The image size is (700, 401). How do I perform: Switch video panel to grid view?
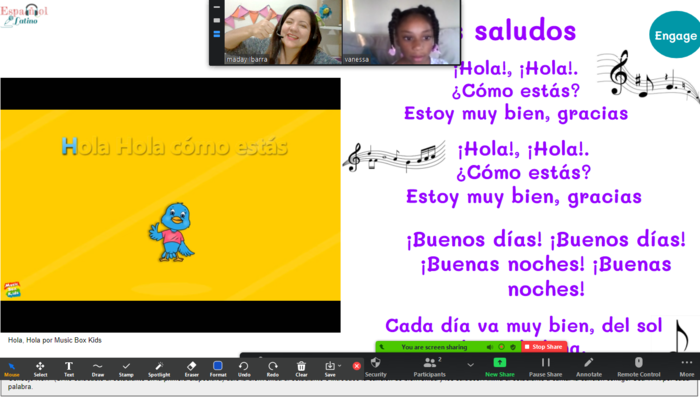[217, 34]
